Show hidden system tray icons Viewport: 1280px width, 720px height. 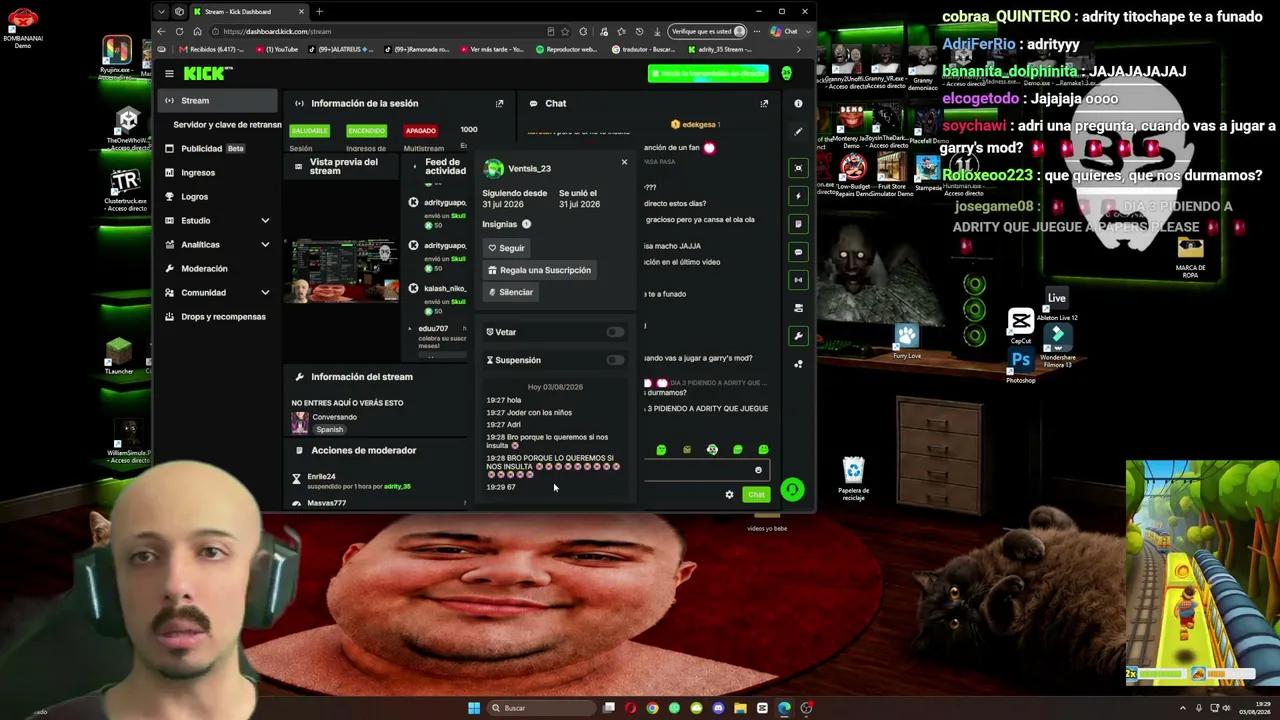[1182, 708]
